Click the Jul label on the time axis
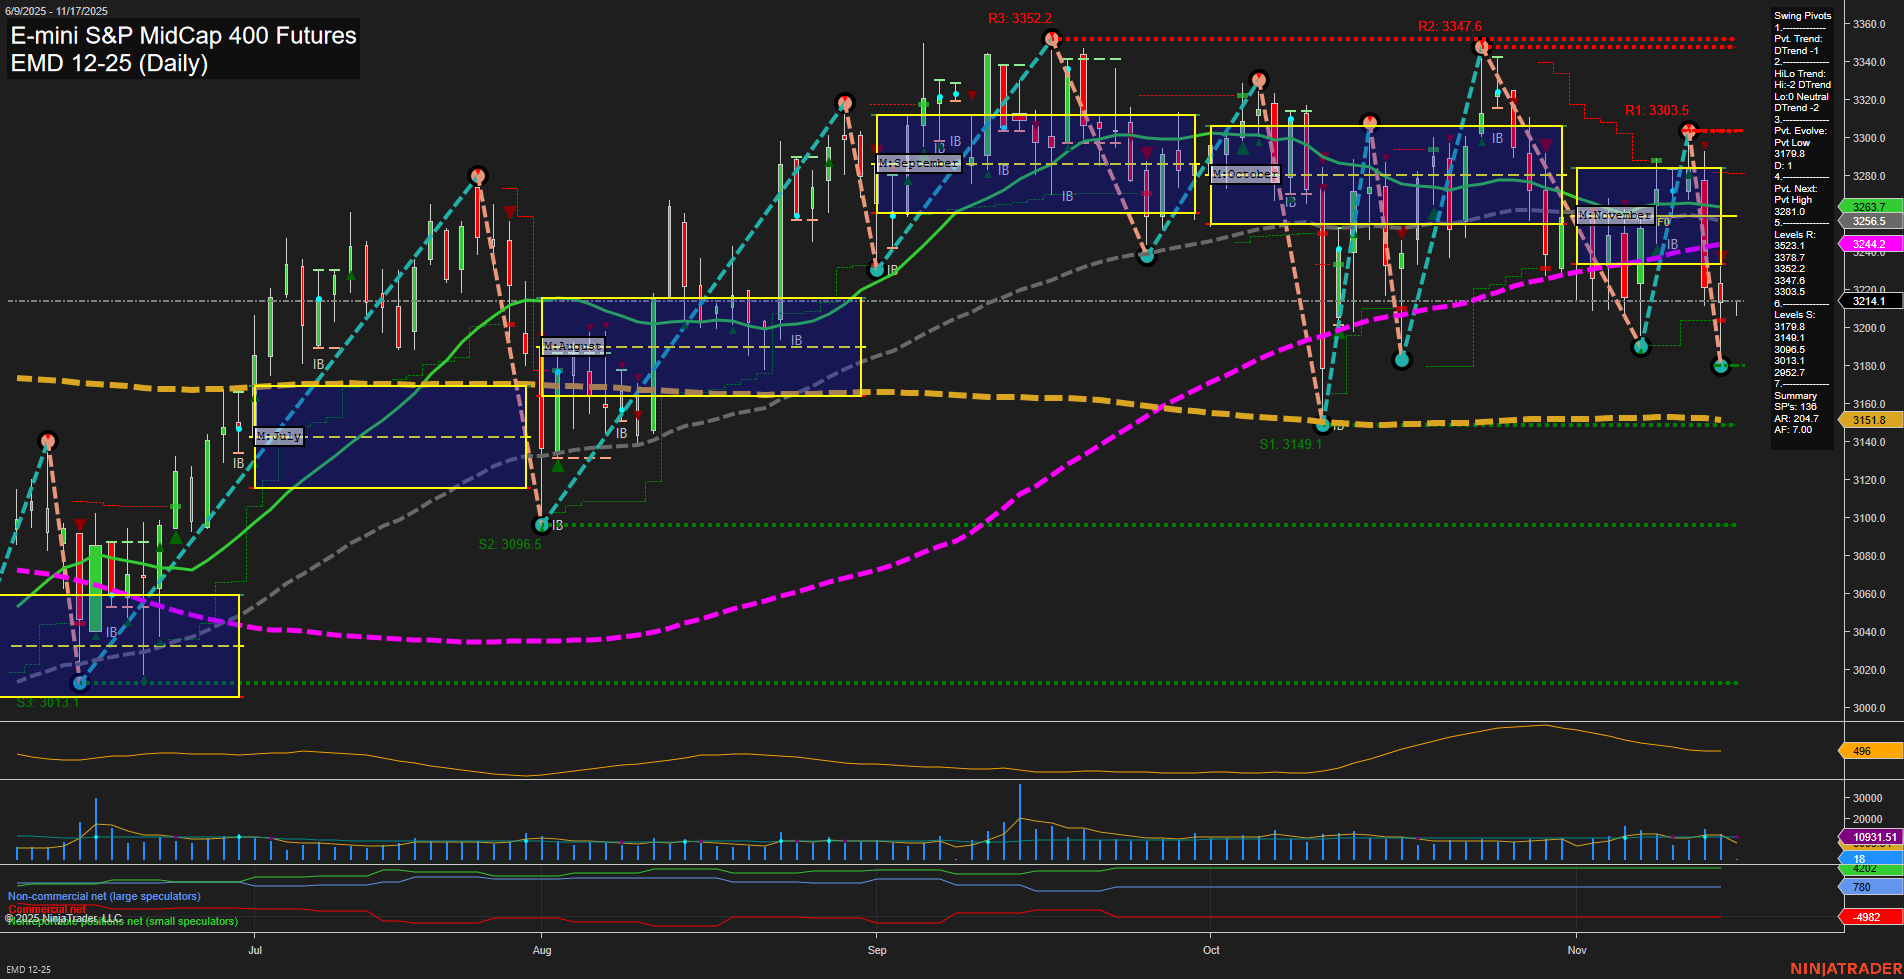The width and height of the screenshot is (1904, 979). point(256,950)
